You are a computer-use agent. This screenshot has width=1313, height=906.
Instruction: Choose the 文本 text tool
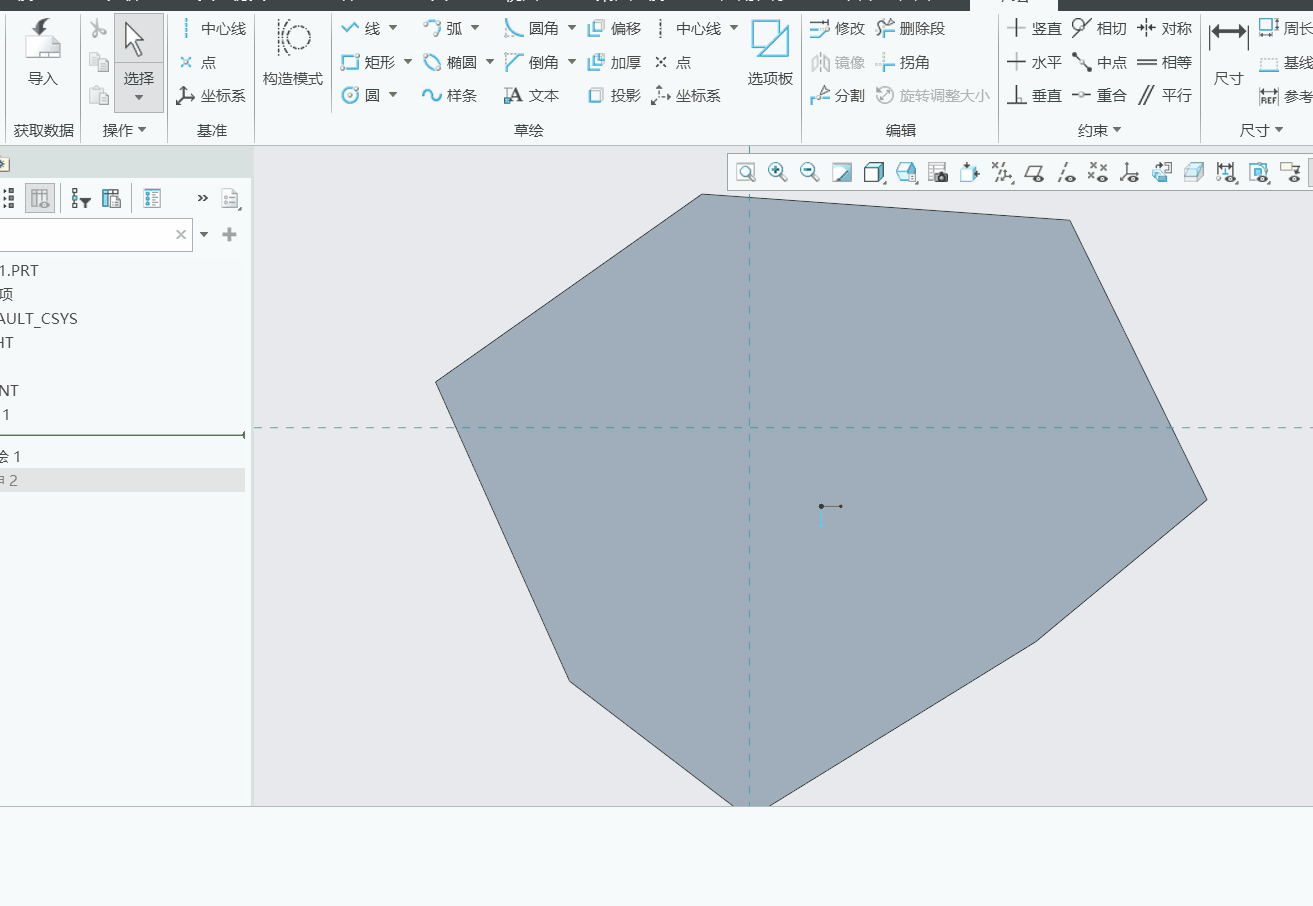[532, 95]
